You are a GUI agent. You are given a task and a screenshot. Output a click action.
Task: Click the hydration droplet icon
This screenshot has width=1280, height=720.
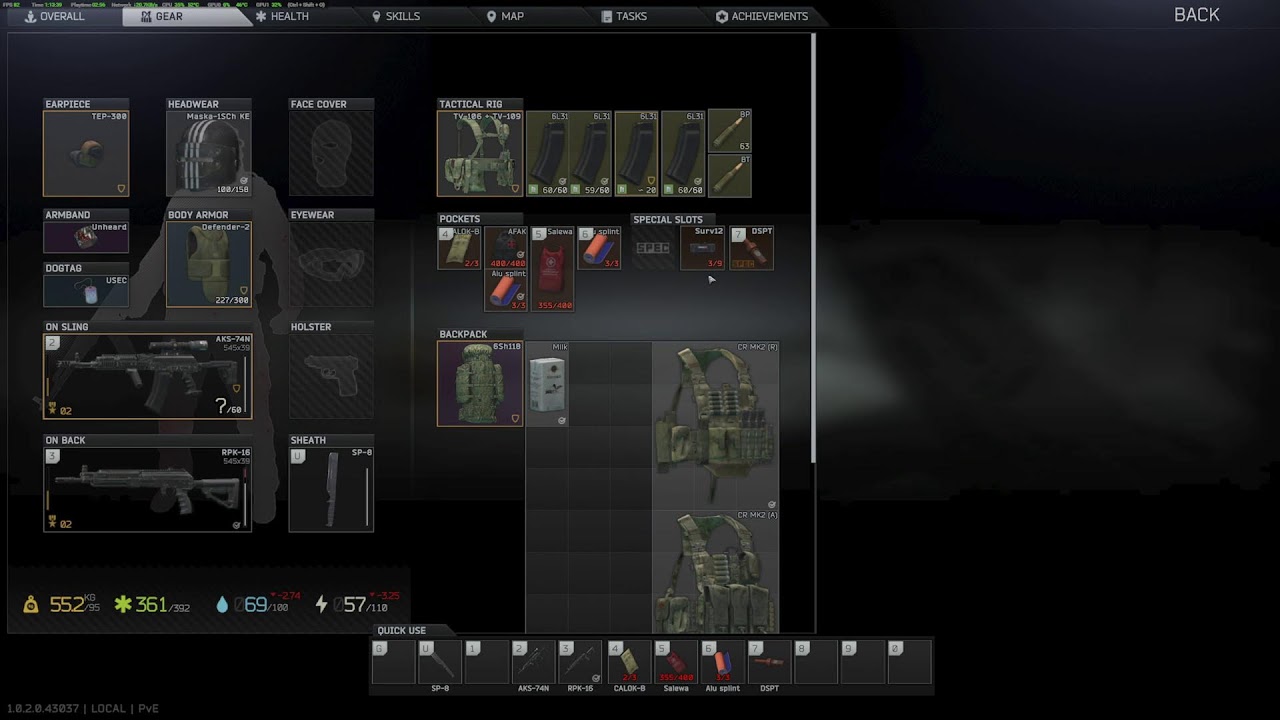pyautogui.click(x=222, y=605)
